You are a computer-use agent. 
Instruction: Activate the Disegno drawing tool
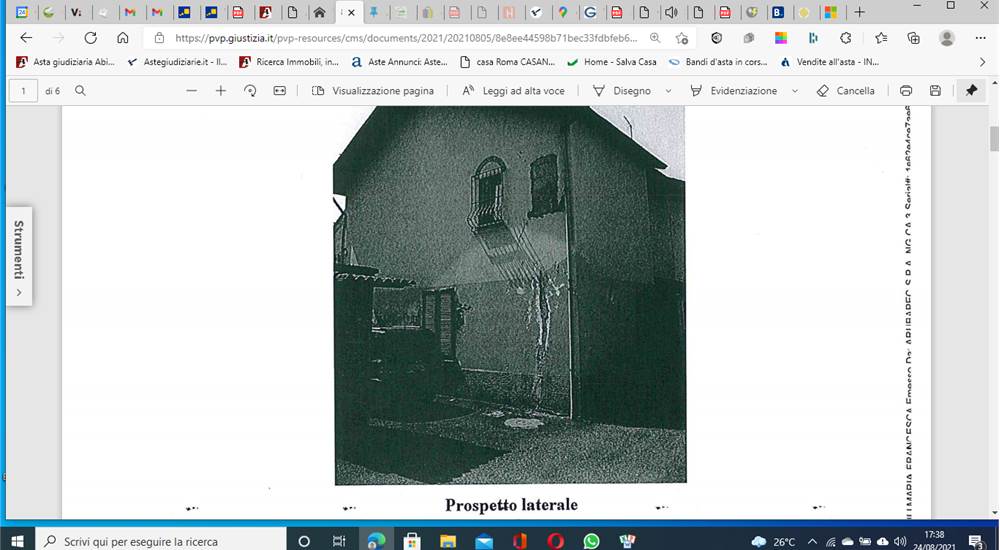tap(621, 91)
